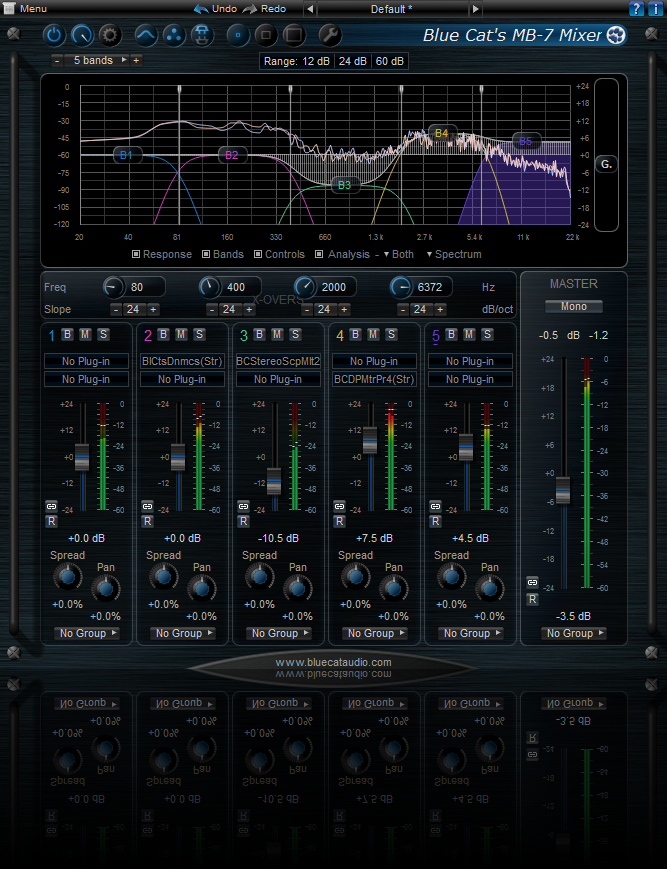Click the R reset button on master
Screen dimensions: 667x869
[532, 599]
